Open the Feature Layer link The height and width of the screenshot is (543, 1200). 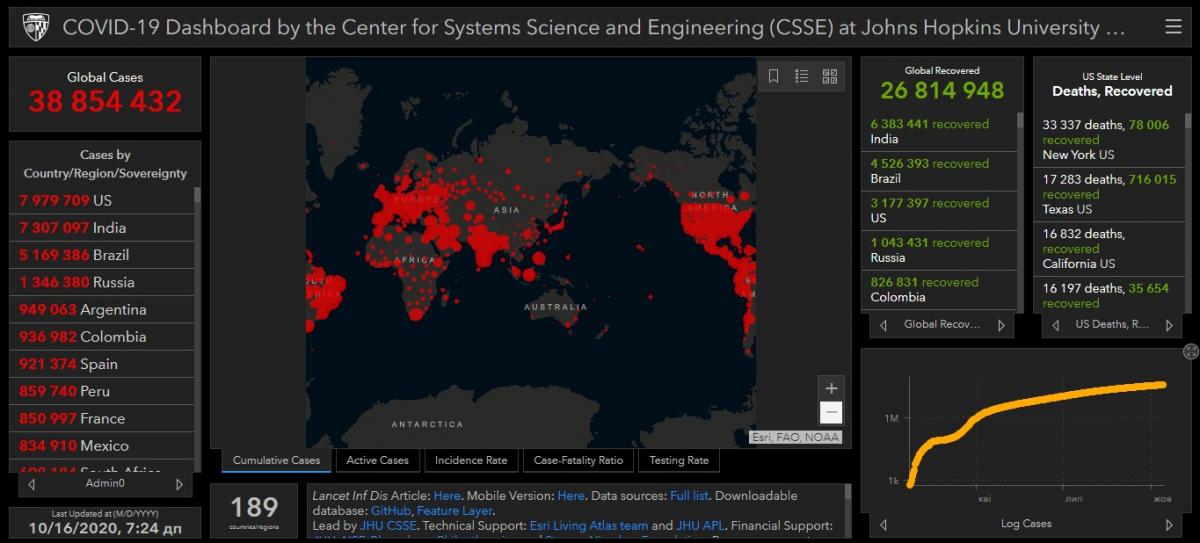click(454, 510)
